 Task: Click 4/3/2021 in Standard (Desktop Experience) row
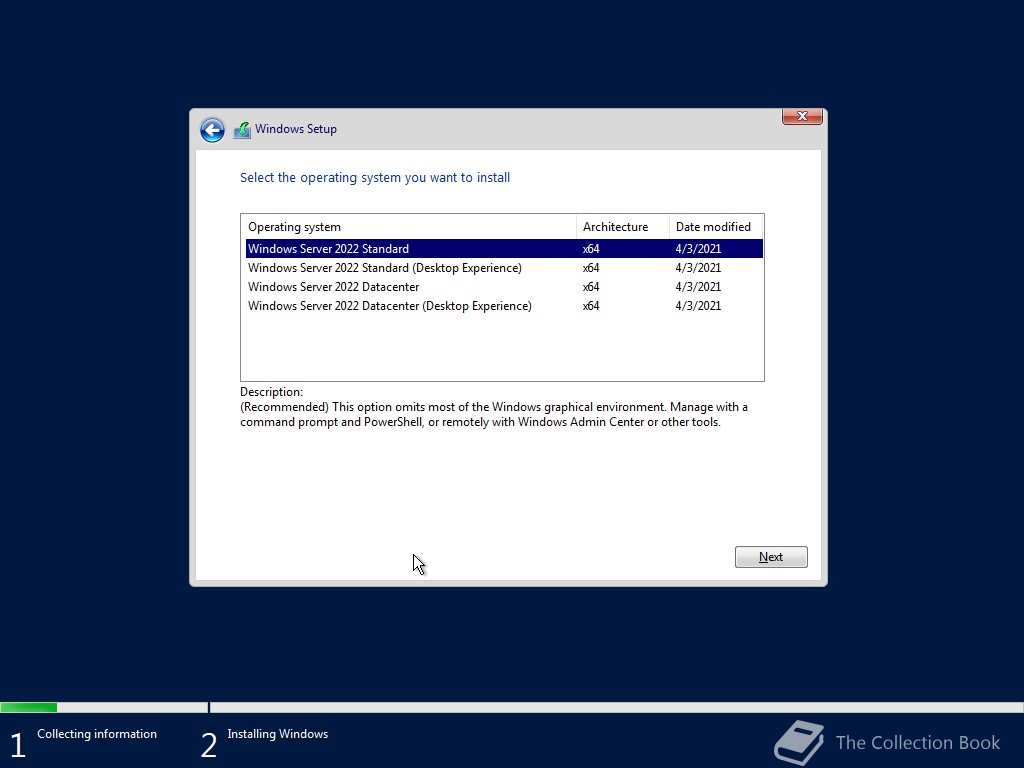tap(698, 268)
